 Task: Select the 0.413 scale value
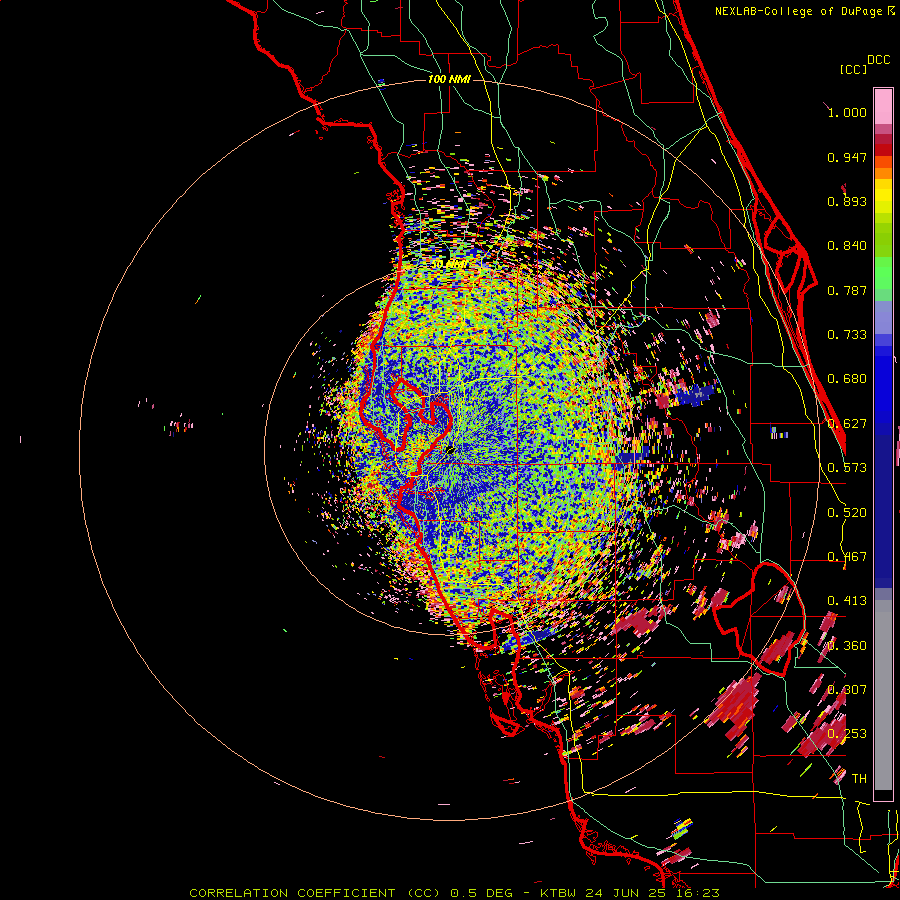coord(847,601)
